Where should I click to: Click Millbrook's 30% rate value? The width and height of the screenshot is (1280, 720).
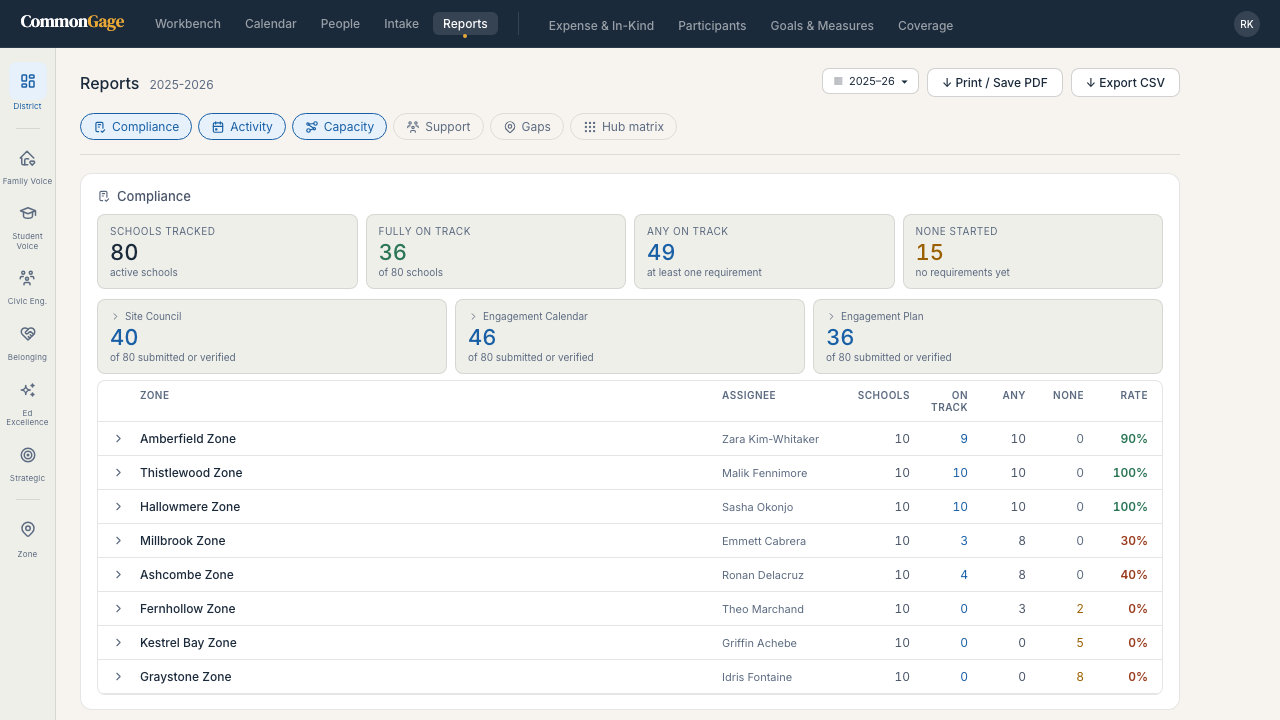tap(1134, 541)
